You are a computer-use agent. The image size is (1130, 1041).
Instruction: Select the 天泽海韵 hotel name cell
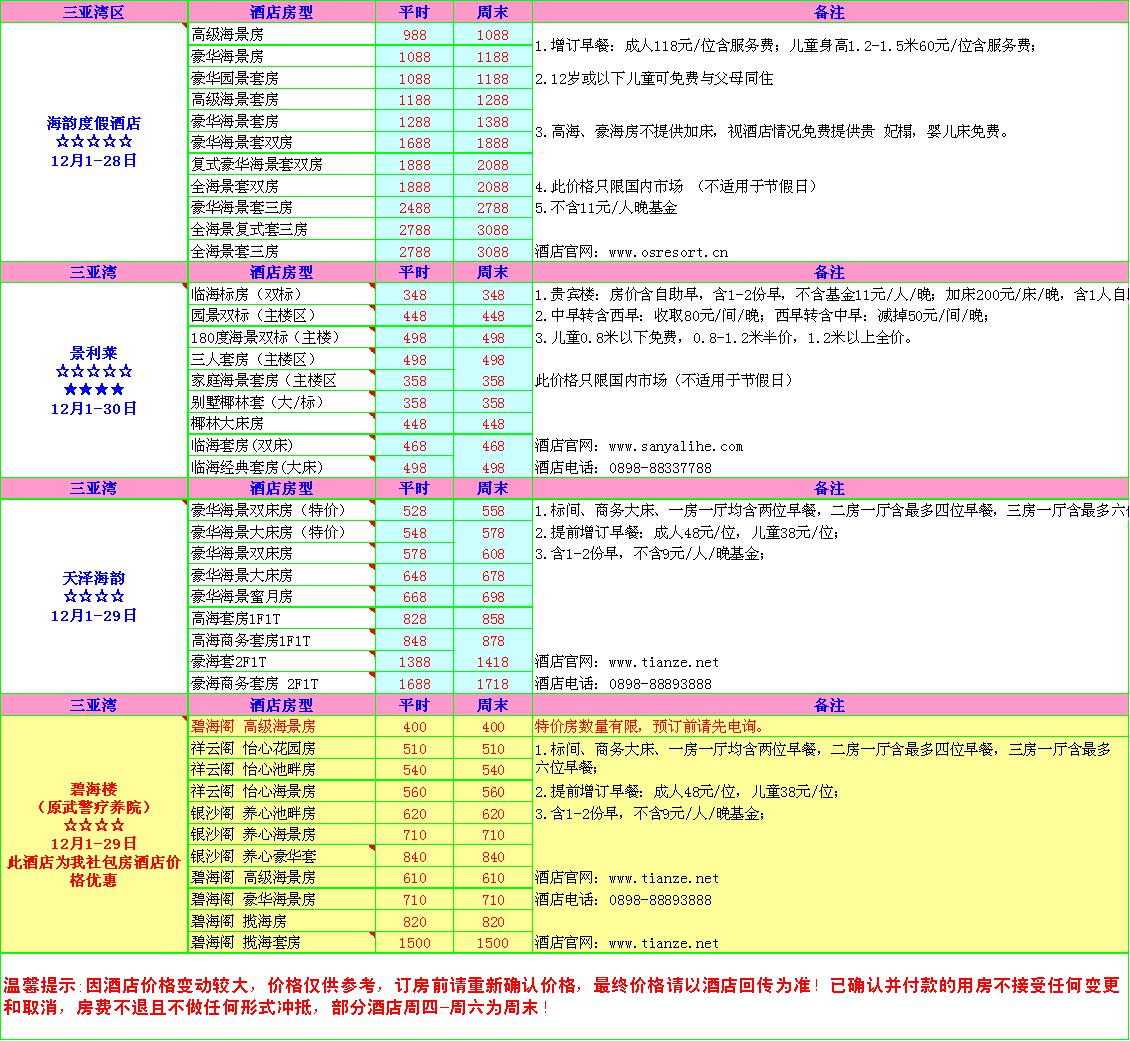point(94,578)
